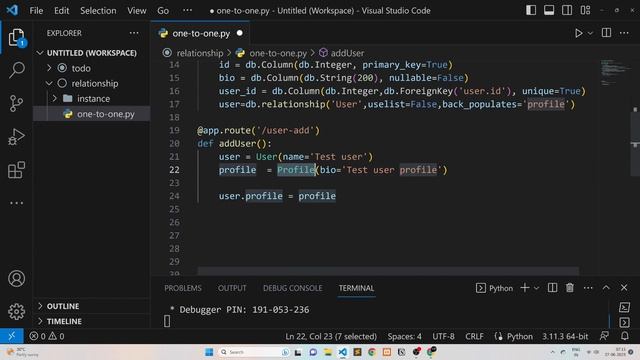Switch to the Debug Console tab

293,288
